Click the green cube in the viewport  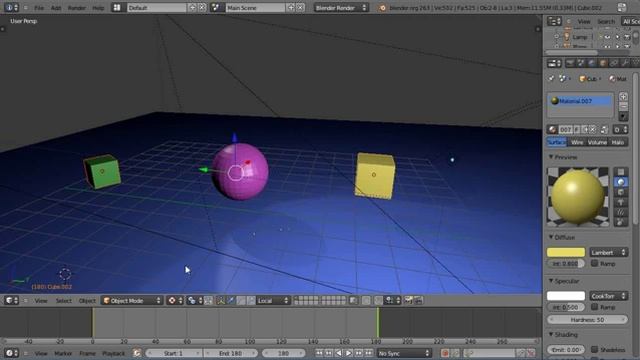click(x=102, y=171)
